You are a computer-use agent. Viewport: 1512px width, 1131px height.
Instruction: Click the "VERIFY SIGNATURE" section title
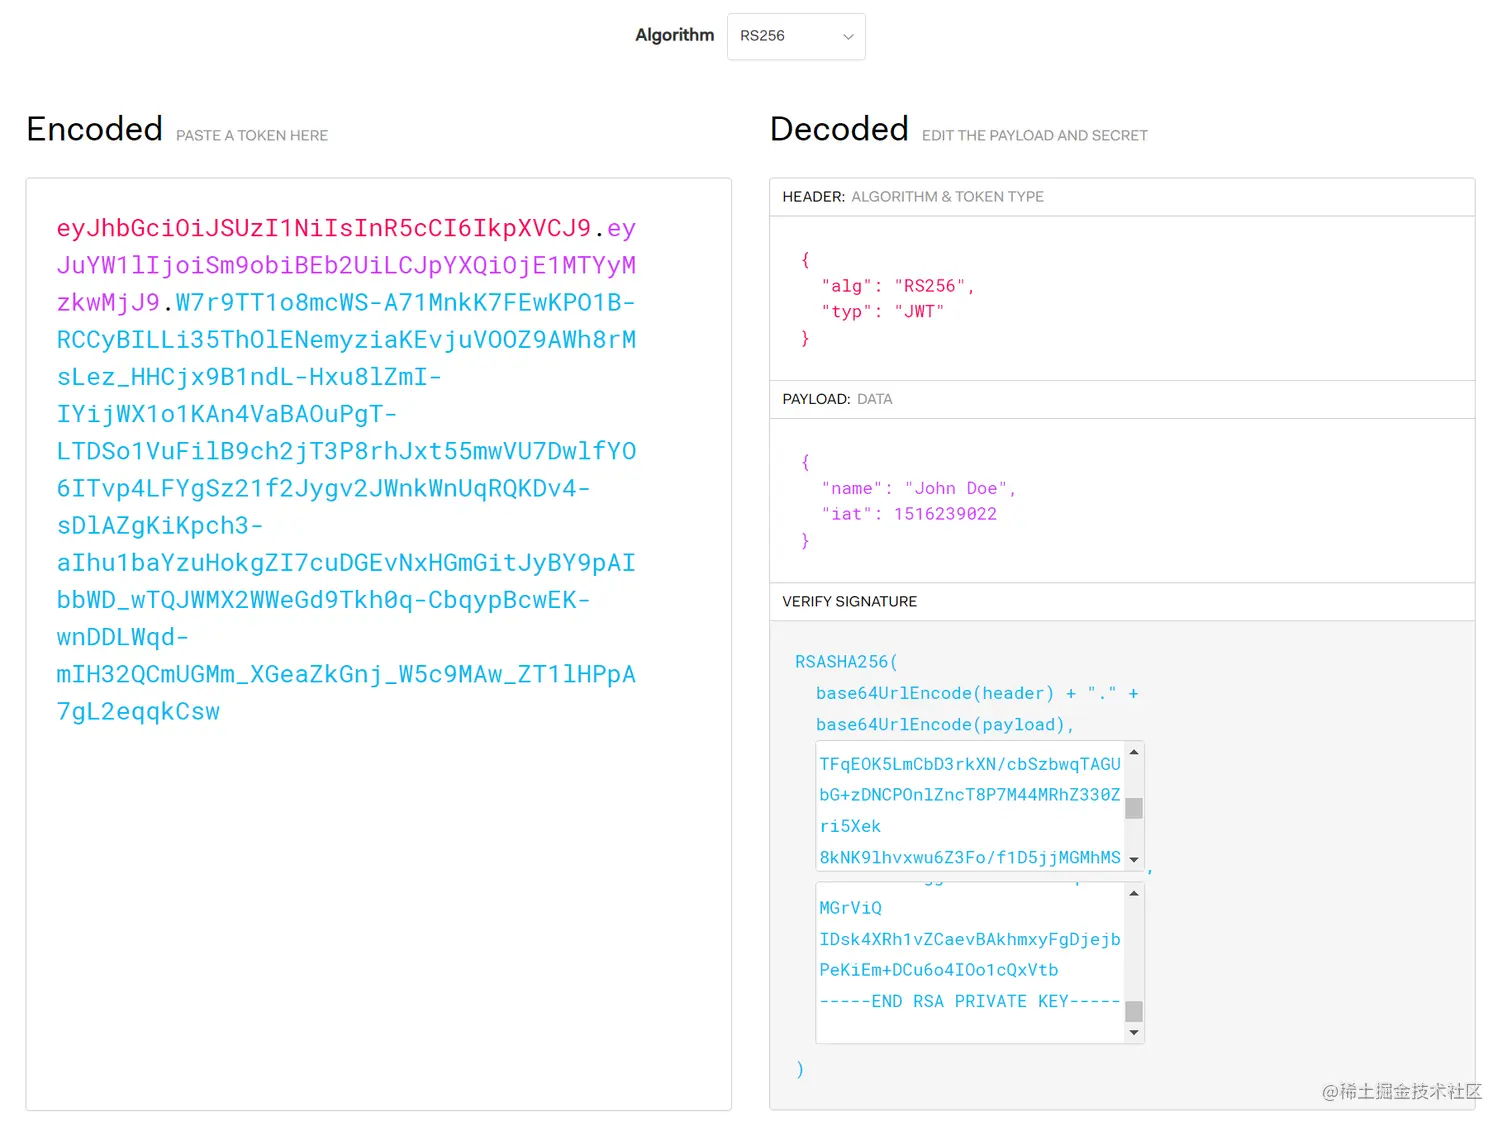[x=849, y=602]
